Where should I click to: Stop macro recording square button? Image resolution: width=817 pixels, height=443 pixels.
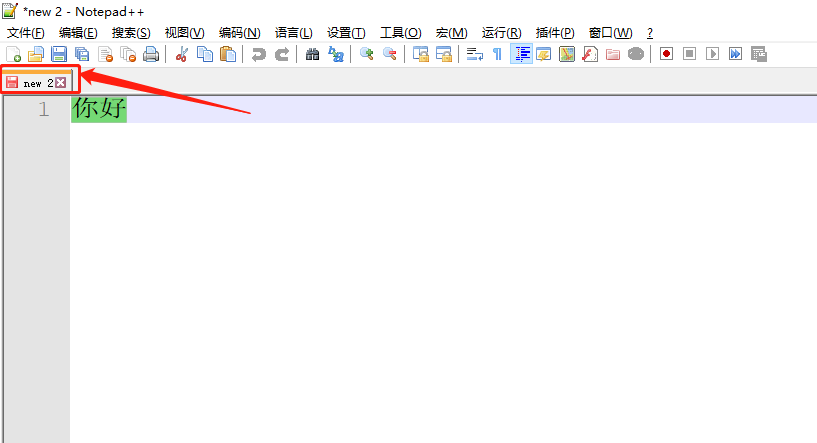pos(689,54)
